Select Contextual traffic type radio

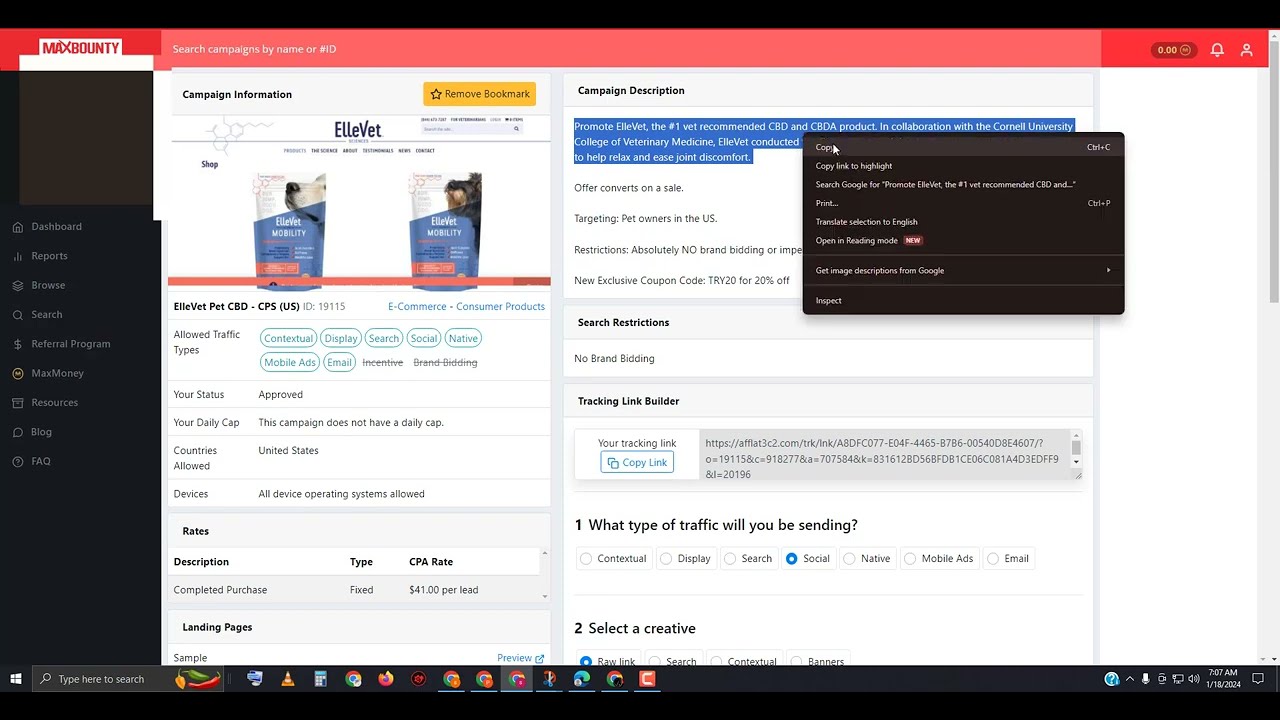(586, 559)
